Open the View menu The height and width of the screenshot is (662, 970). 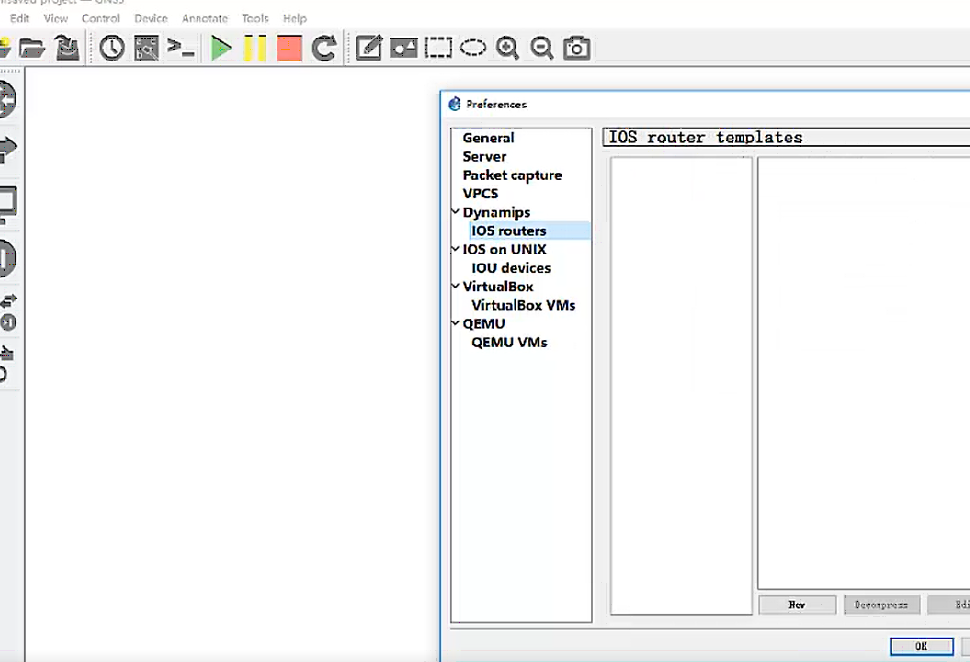point(56,19)
